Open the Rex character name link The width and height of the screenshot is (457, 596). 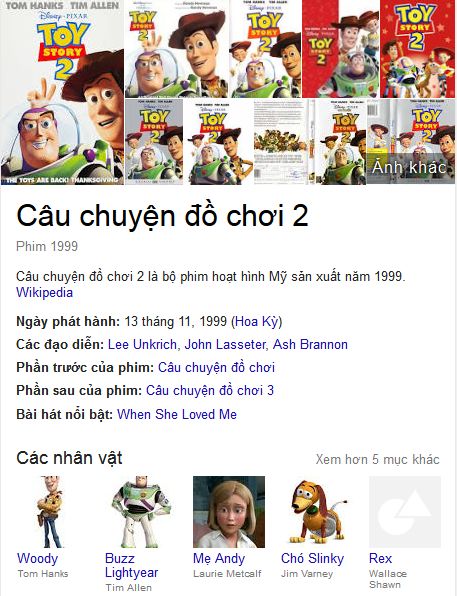pos(380,558)
